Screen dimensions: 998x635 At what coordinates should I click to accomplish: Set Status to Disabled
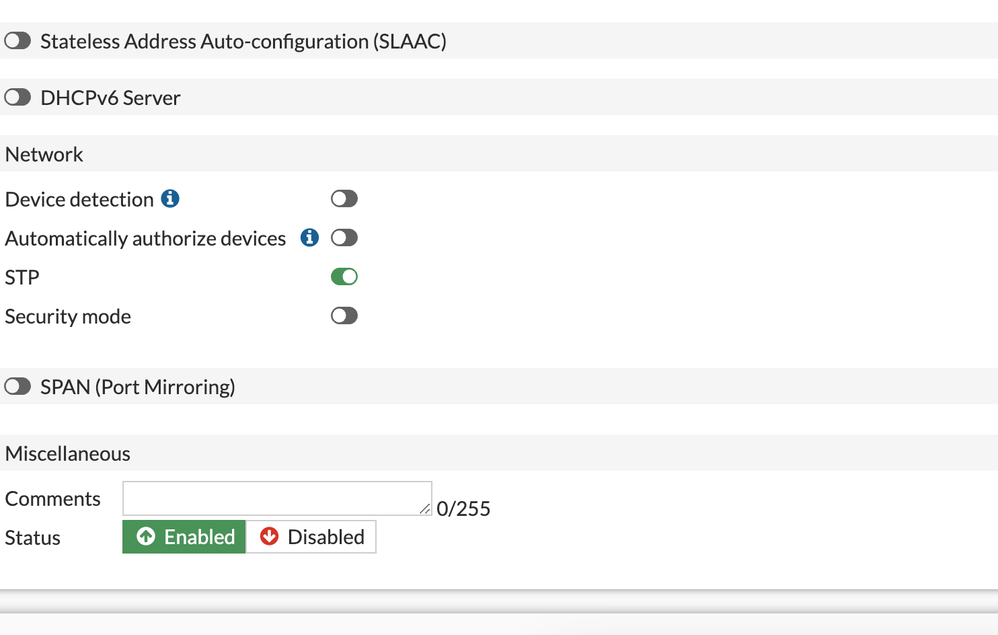[x=311, y=537]
